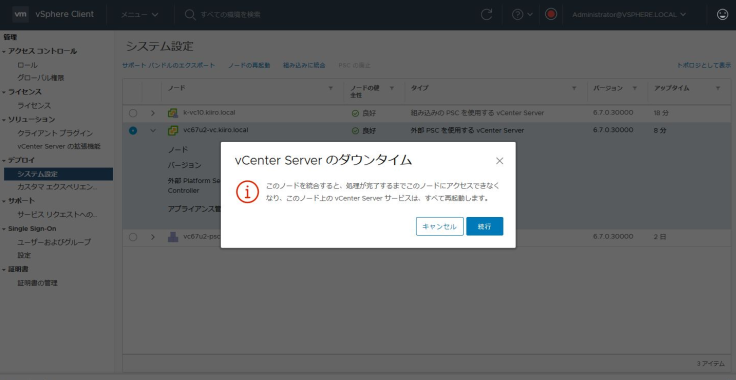Open the ノード column filter
The height and width of the screenshot is (380, 736).
[x=330, y=88]
